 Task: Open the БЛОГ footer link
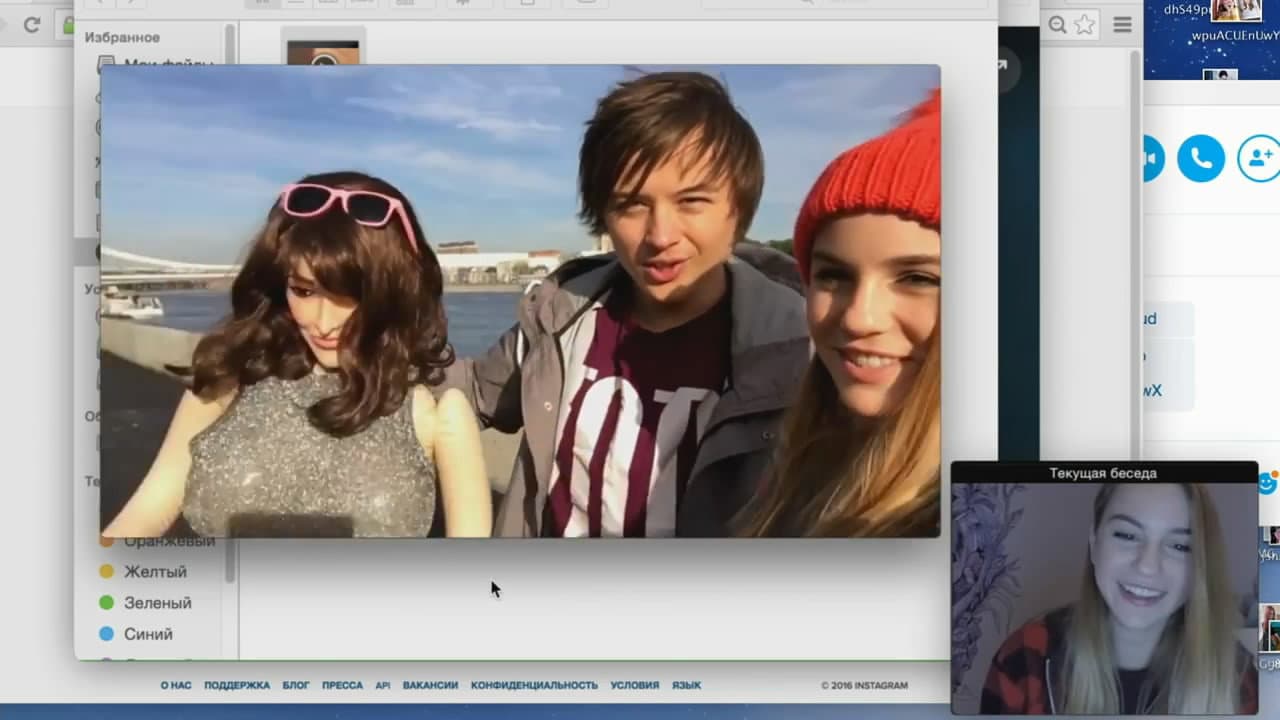(296, 686)
